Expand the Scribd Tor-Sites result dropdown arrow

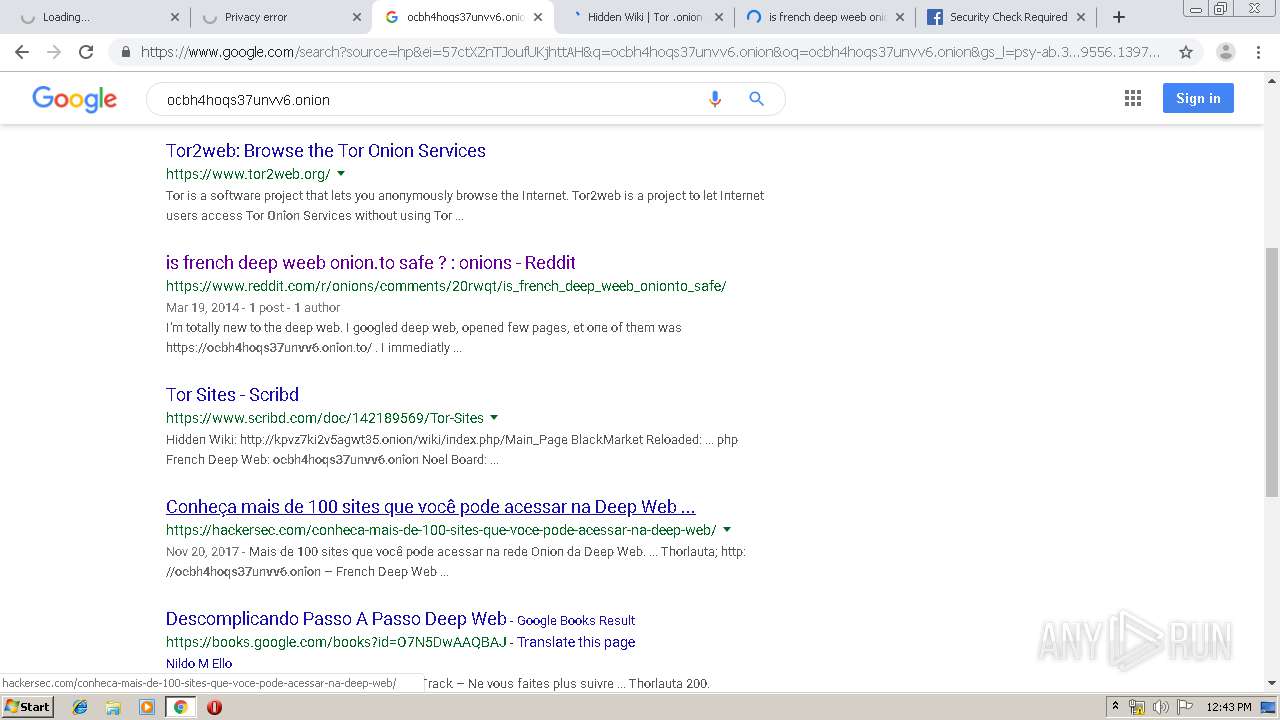(494, 418)
